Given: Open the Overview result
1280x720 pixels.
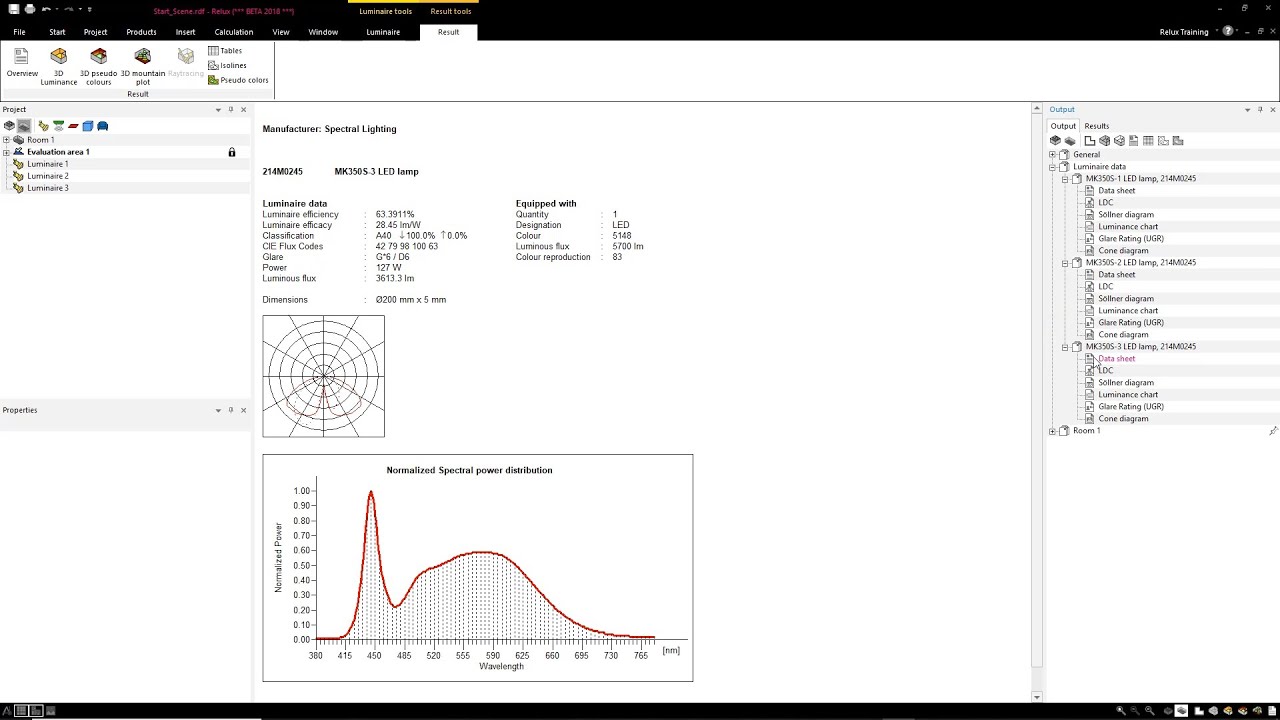Looking at the screenshot, I should tap(22, 63).
